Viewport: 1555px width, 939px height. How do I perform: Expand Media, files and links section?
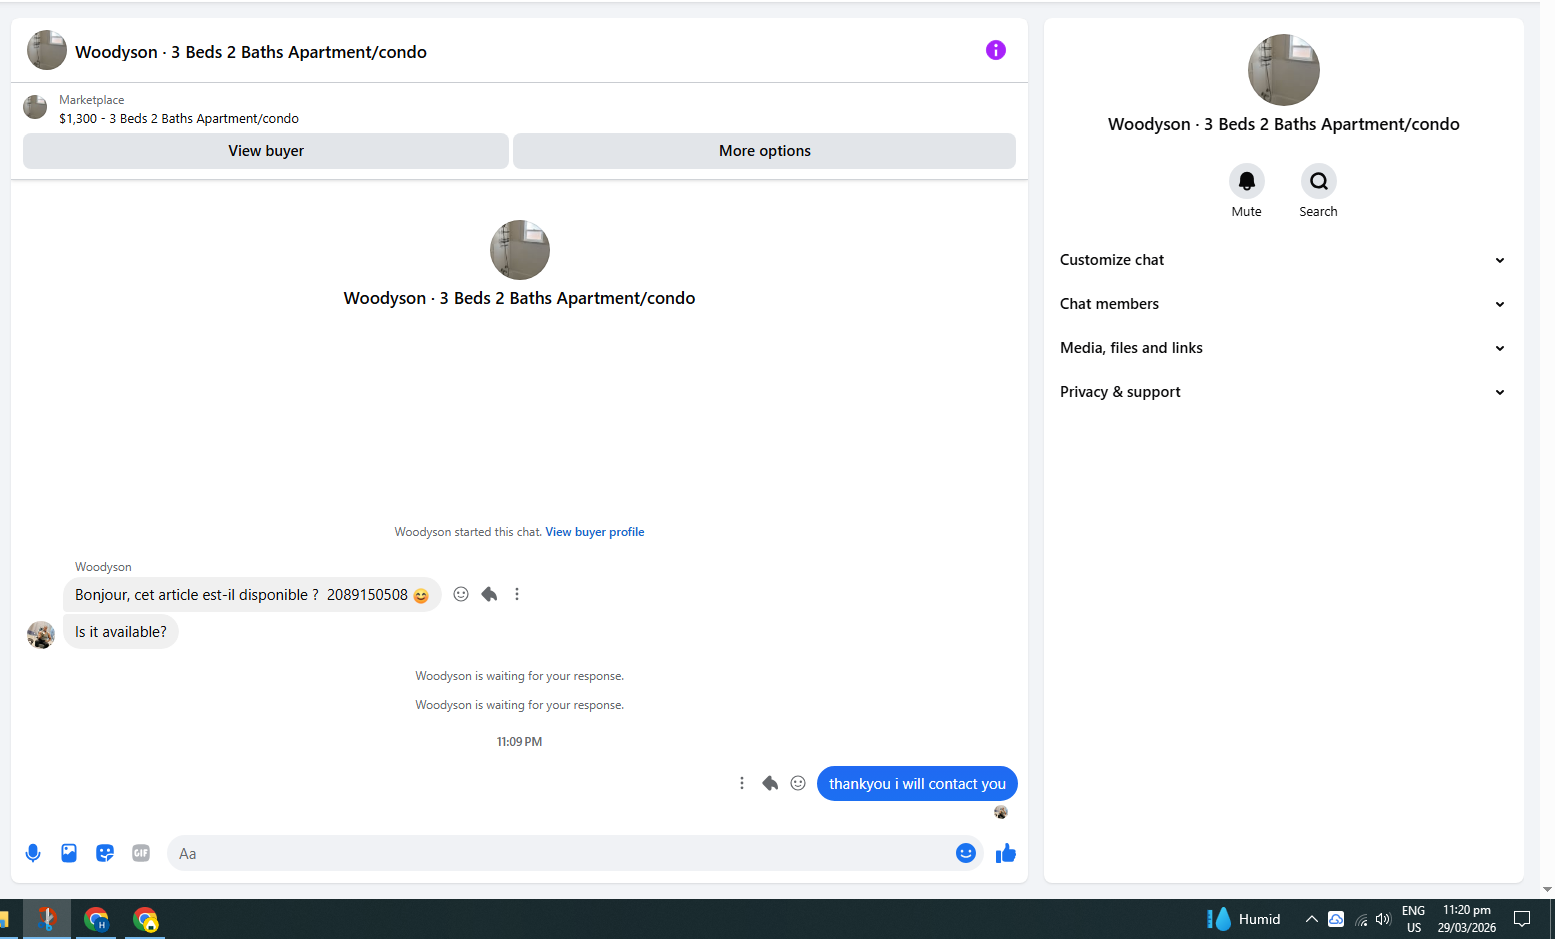pyautogui.click(x=1283, y=348)
